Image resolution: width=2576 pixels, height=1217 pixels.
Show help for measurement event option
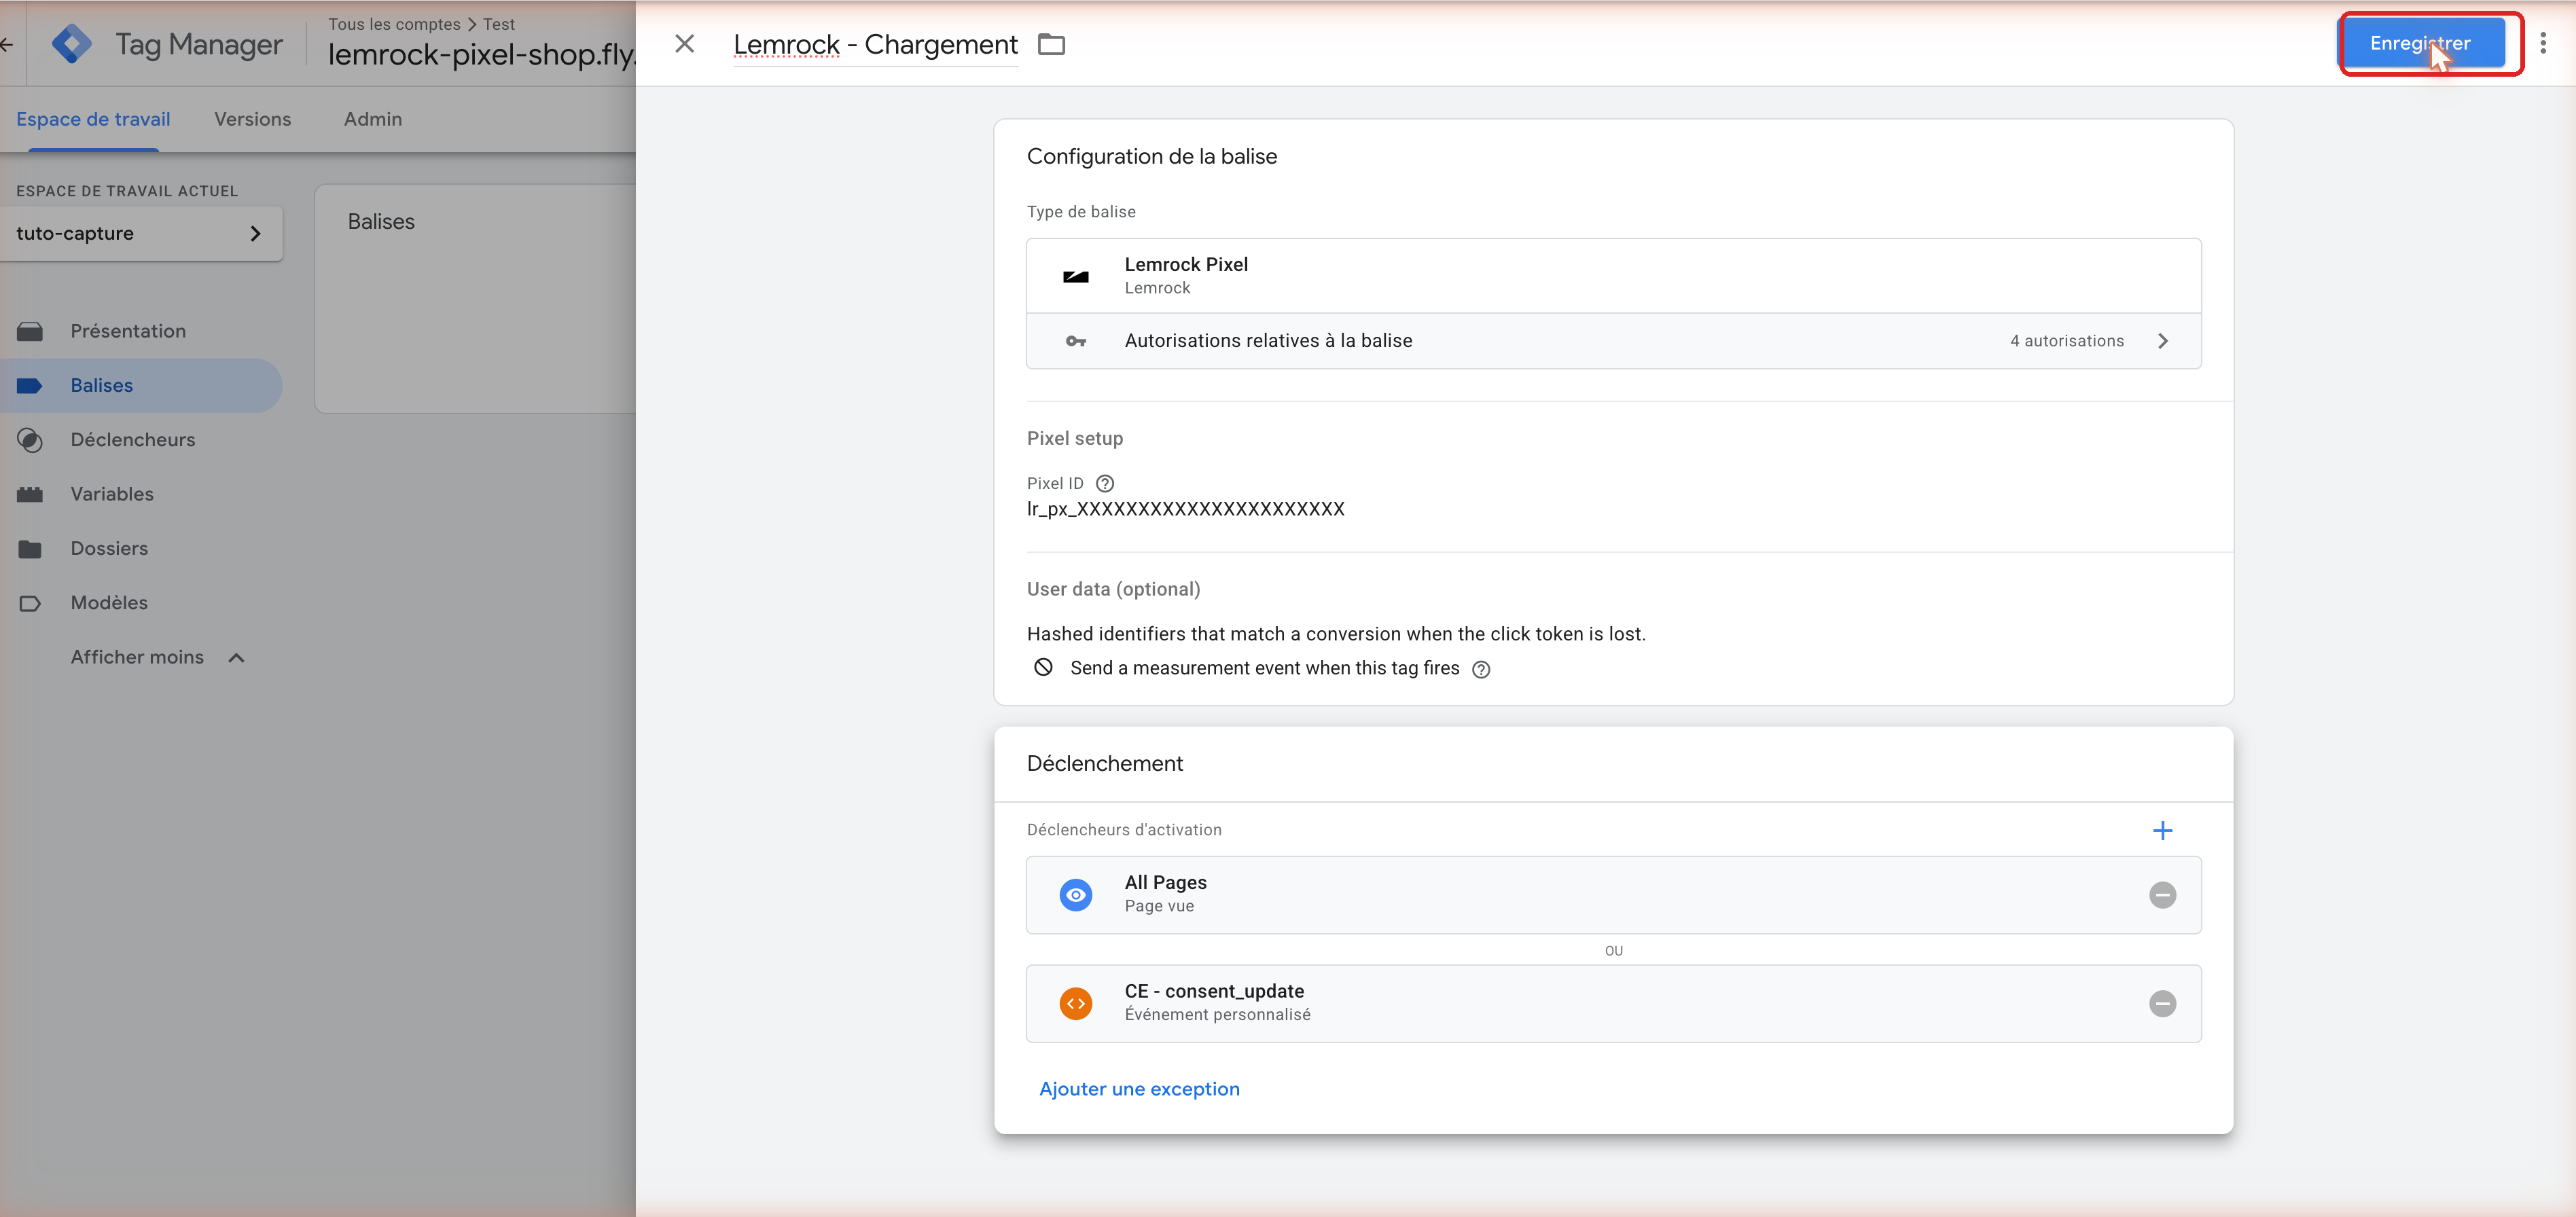pyautogui.click(x=1481, y=670)
